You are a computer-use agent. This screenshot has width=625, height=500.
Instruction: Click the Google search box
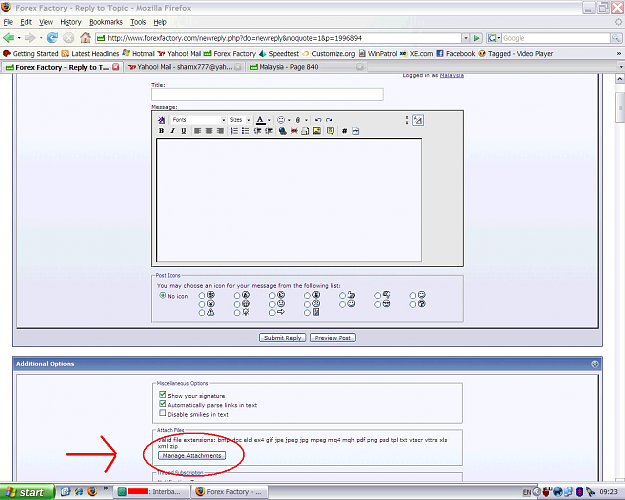556,38
